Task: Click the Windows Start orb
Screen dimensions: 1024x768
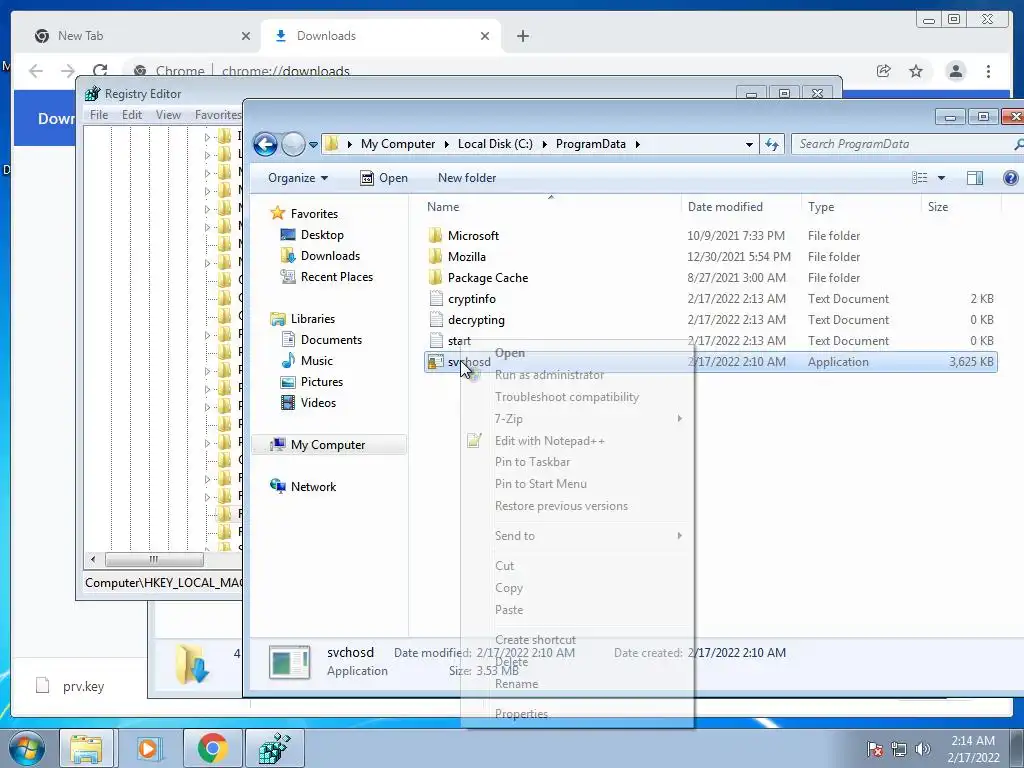Action: coord(27,748)
